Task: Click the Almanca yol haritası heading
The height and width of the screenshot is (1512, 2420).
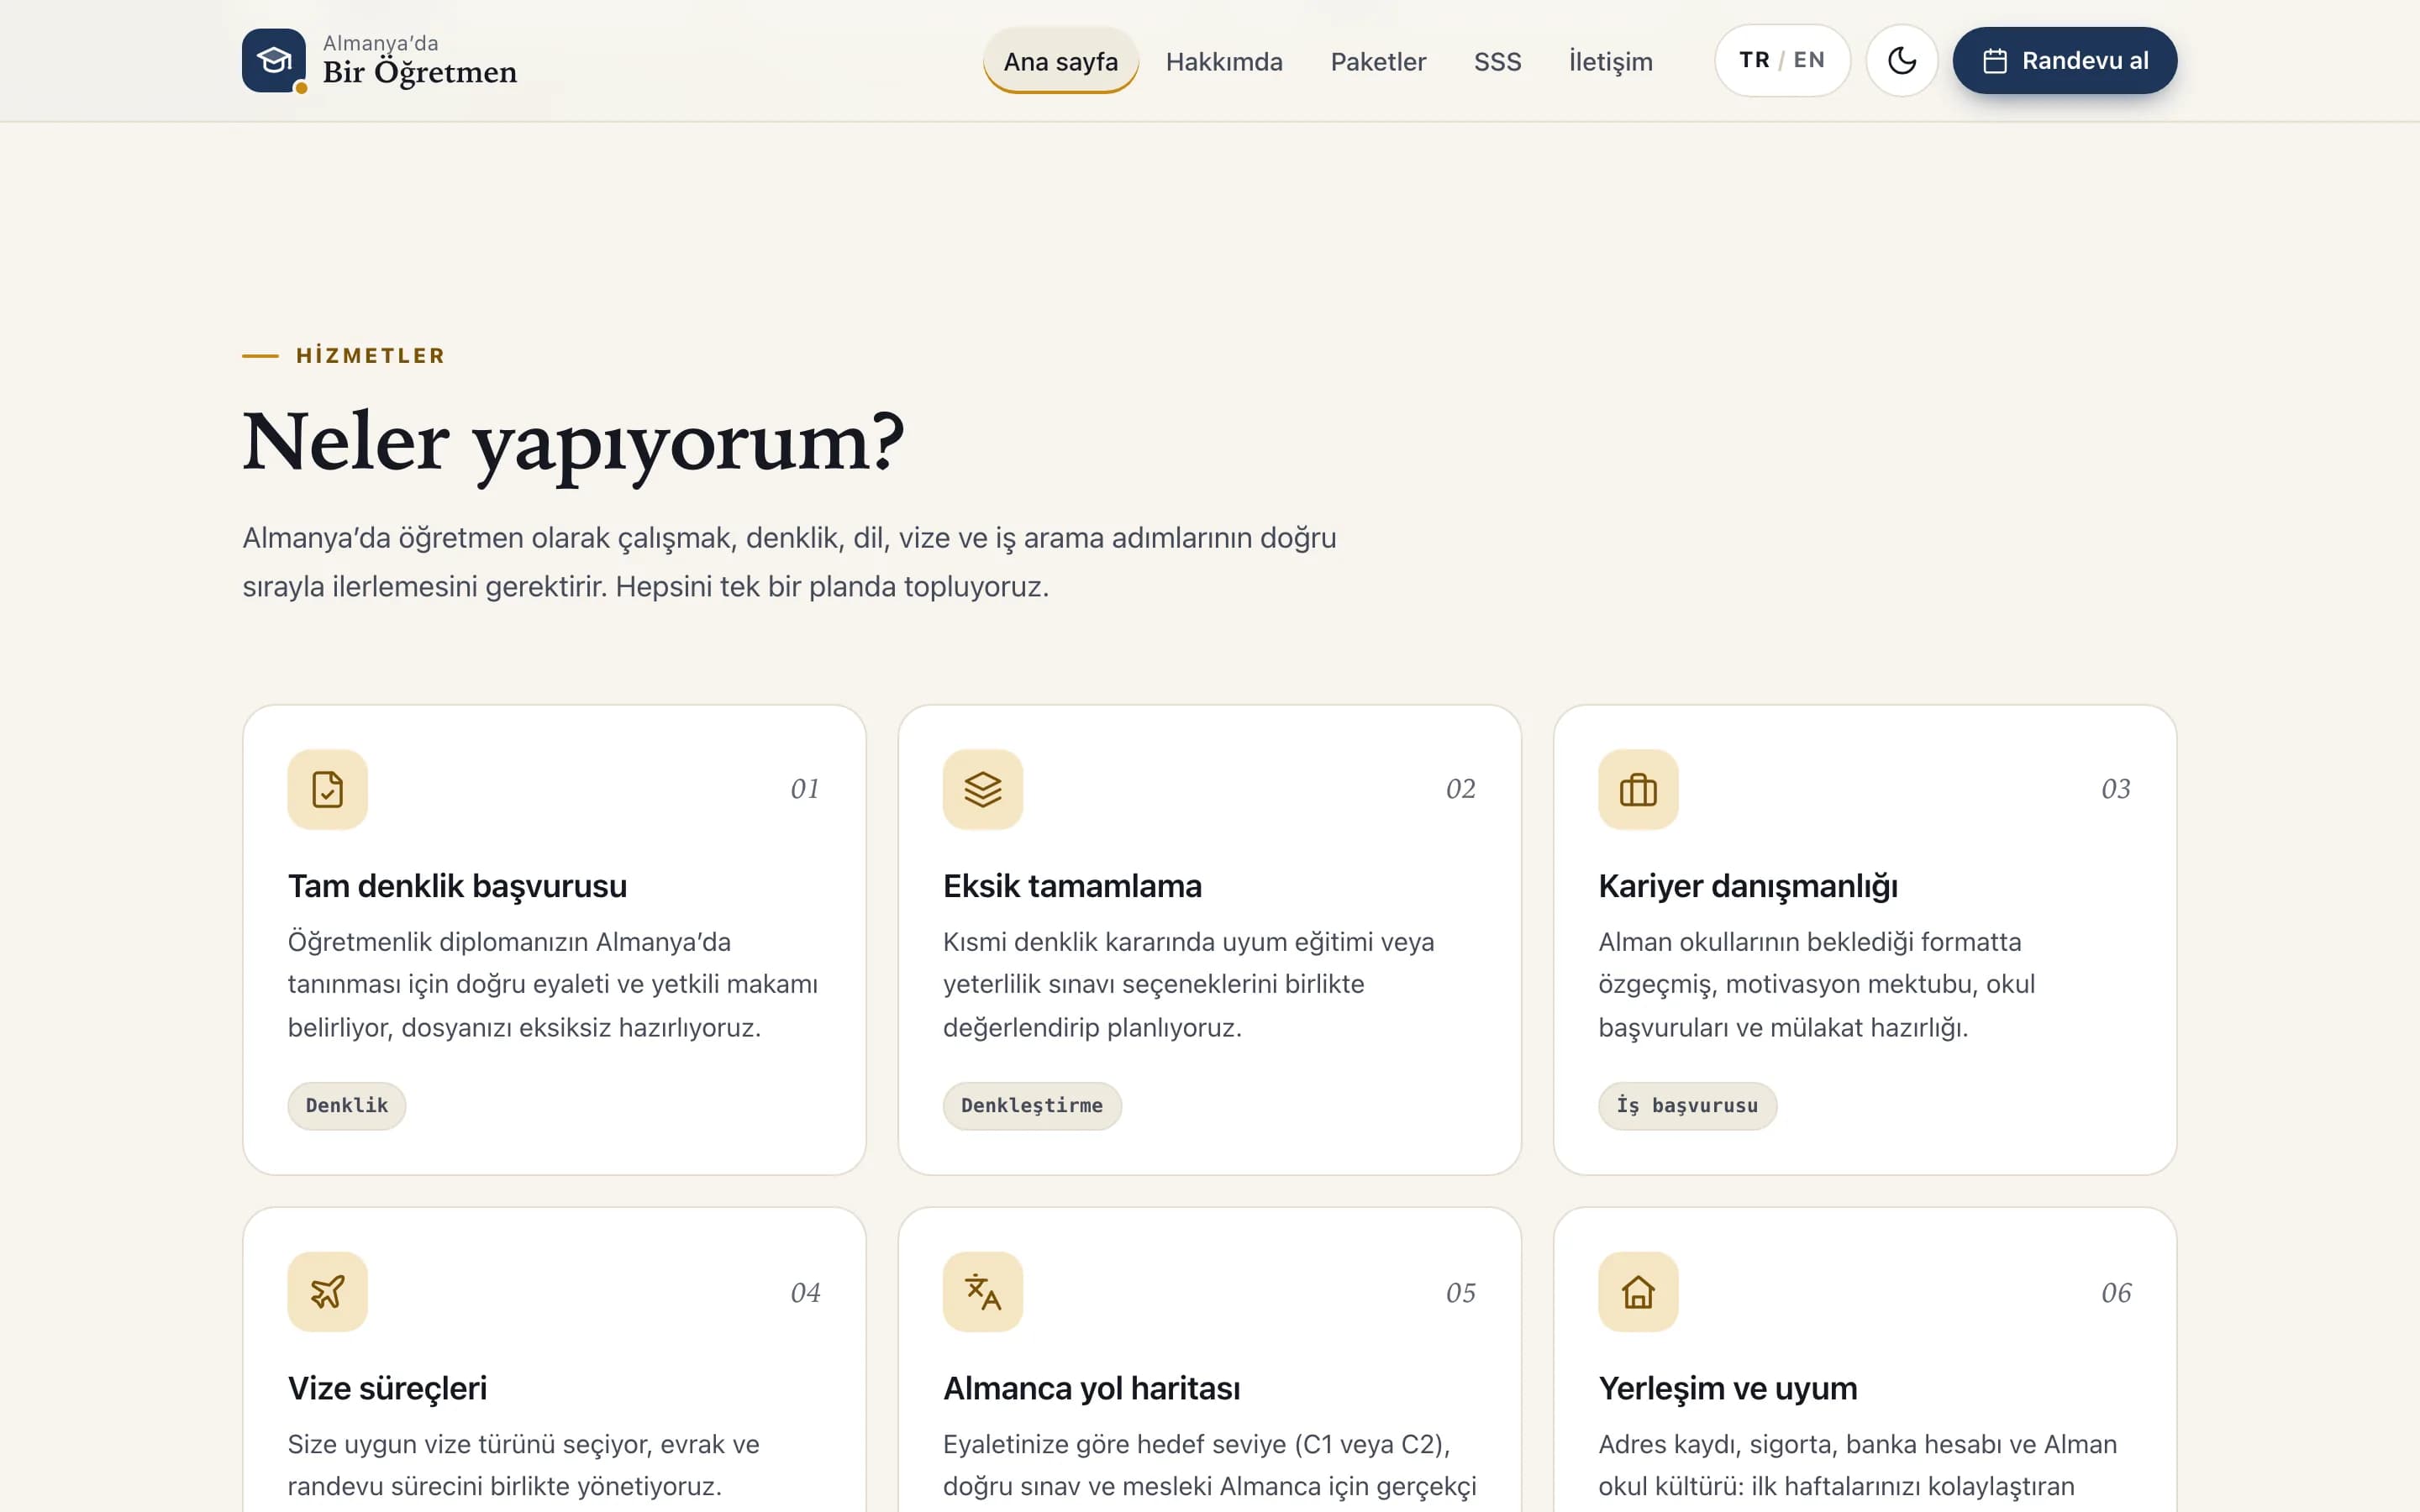Action: tap(1091, 1389)
